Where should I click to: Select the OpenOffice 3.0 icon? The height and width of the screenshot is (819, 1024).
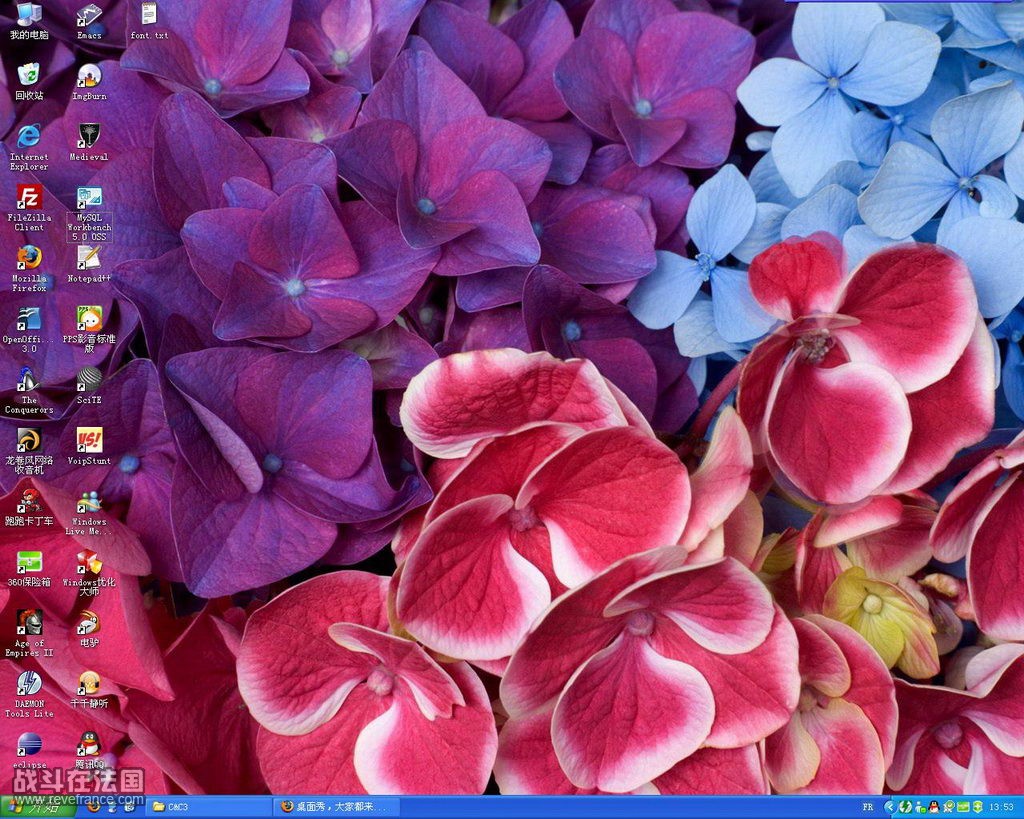pos(29,329)
